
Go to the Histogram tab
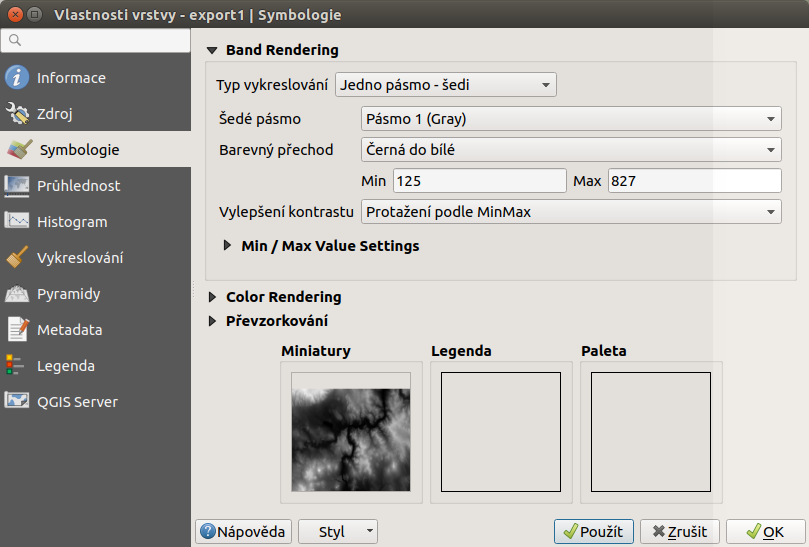pyautogui.click(x=95, y=221)
